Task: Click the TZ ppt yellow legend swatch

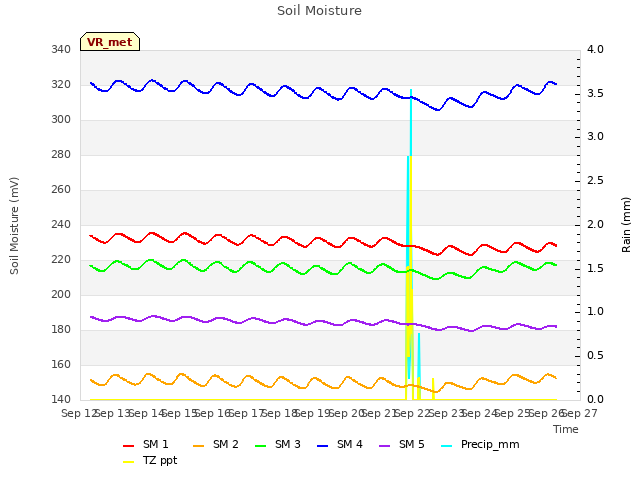Action: point(129,462)
